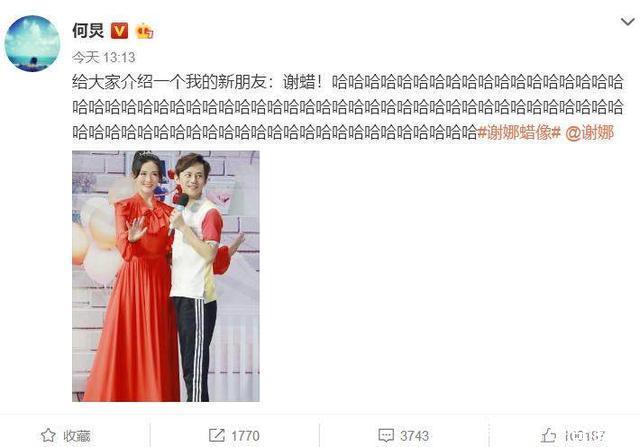
Task: Click the comment speech bubble icon
Action: coord(386,435)
